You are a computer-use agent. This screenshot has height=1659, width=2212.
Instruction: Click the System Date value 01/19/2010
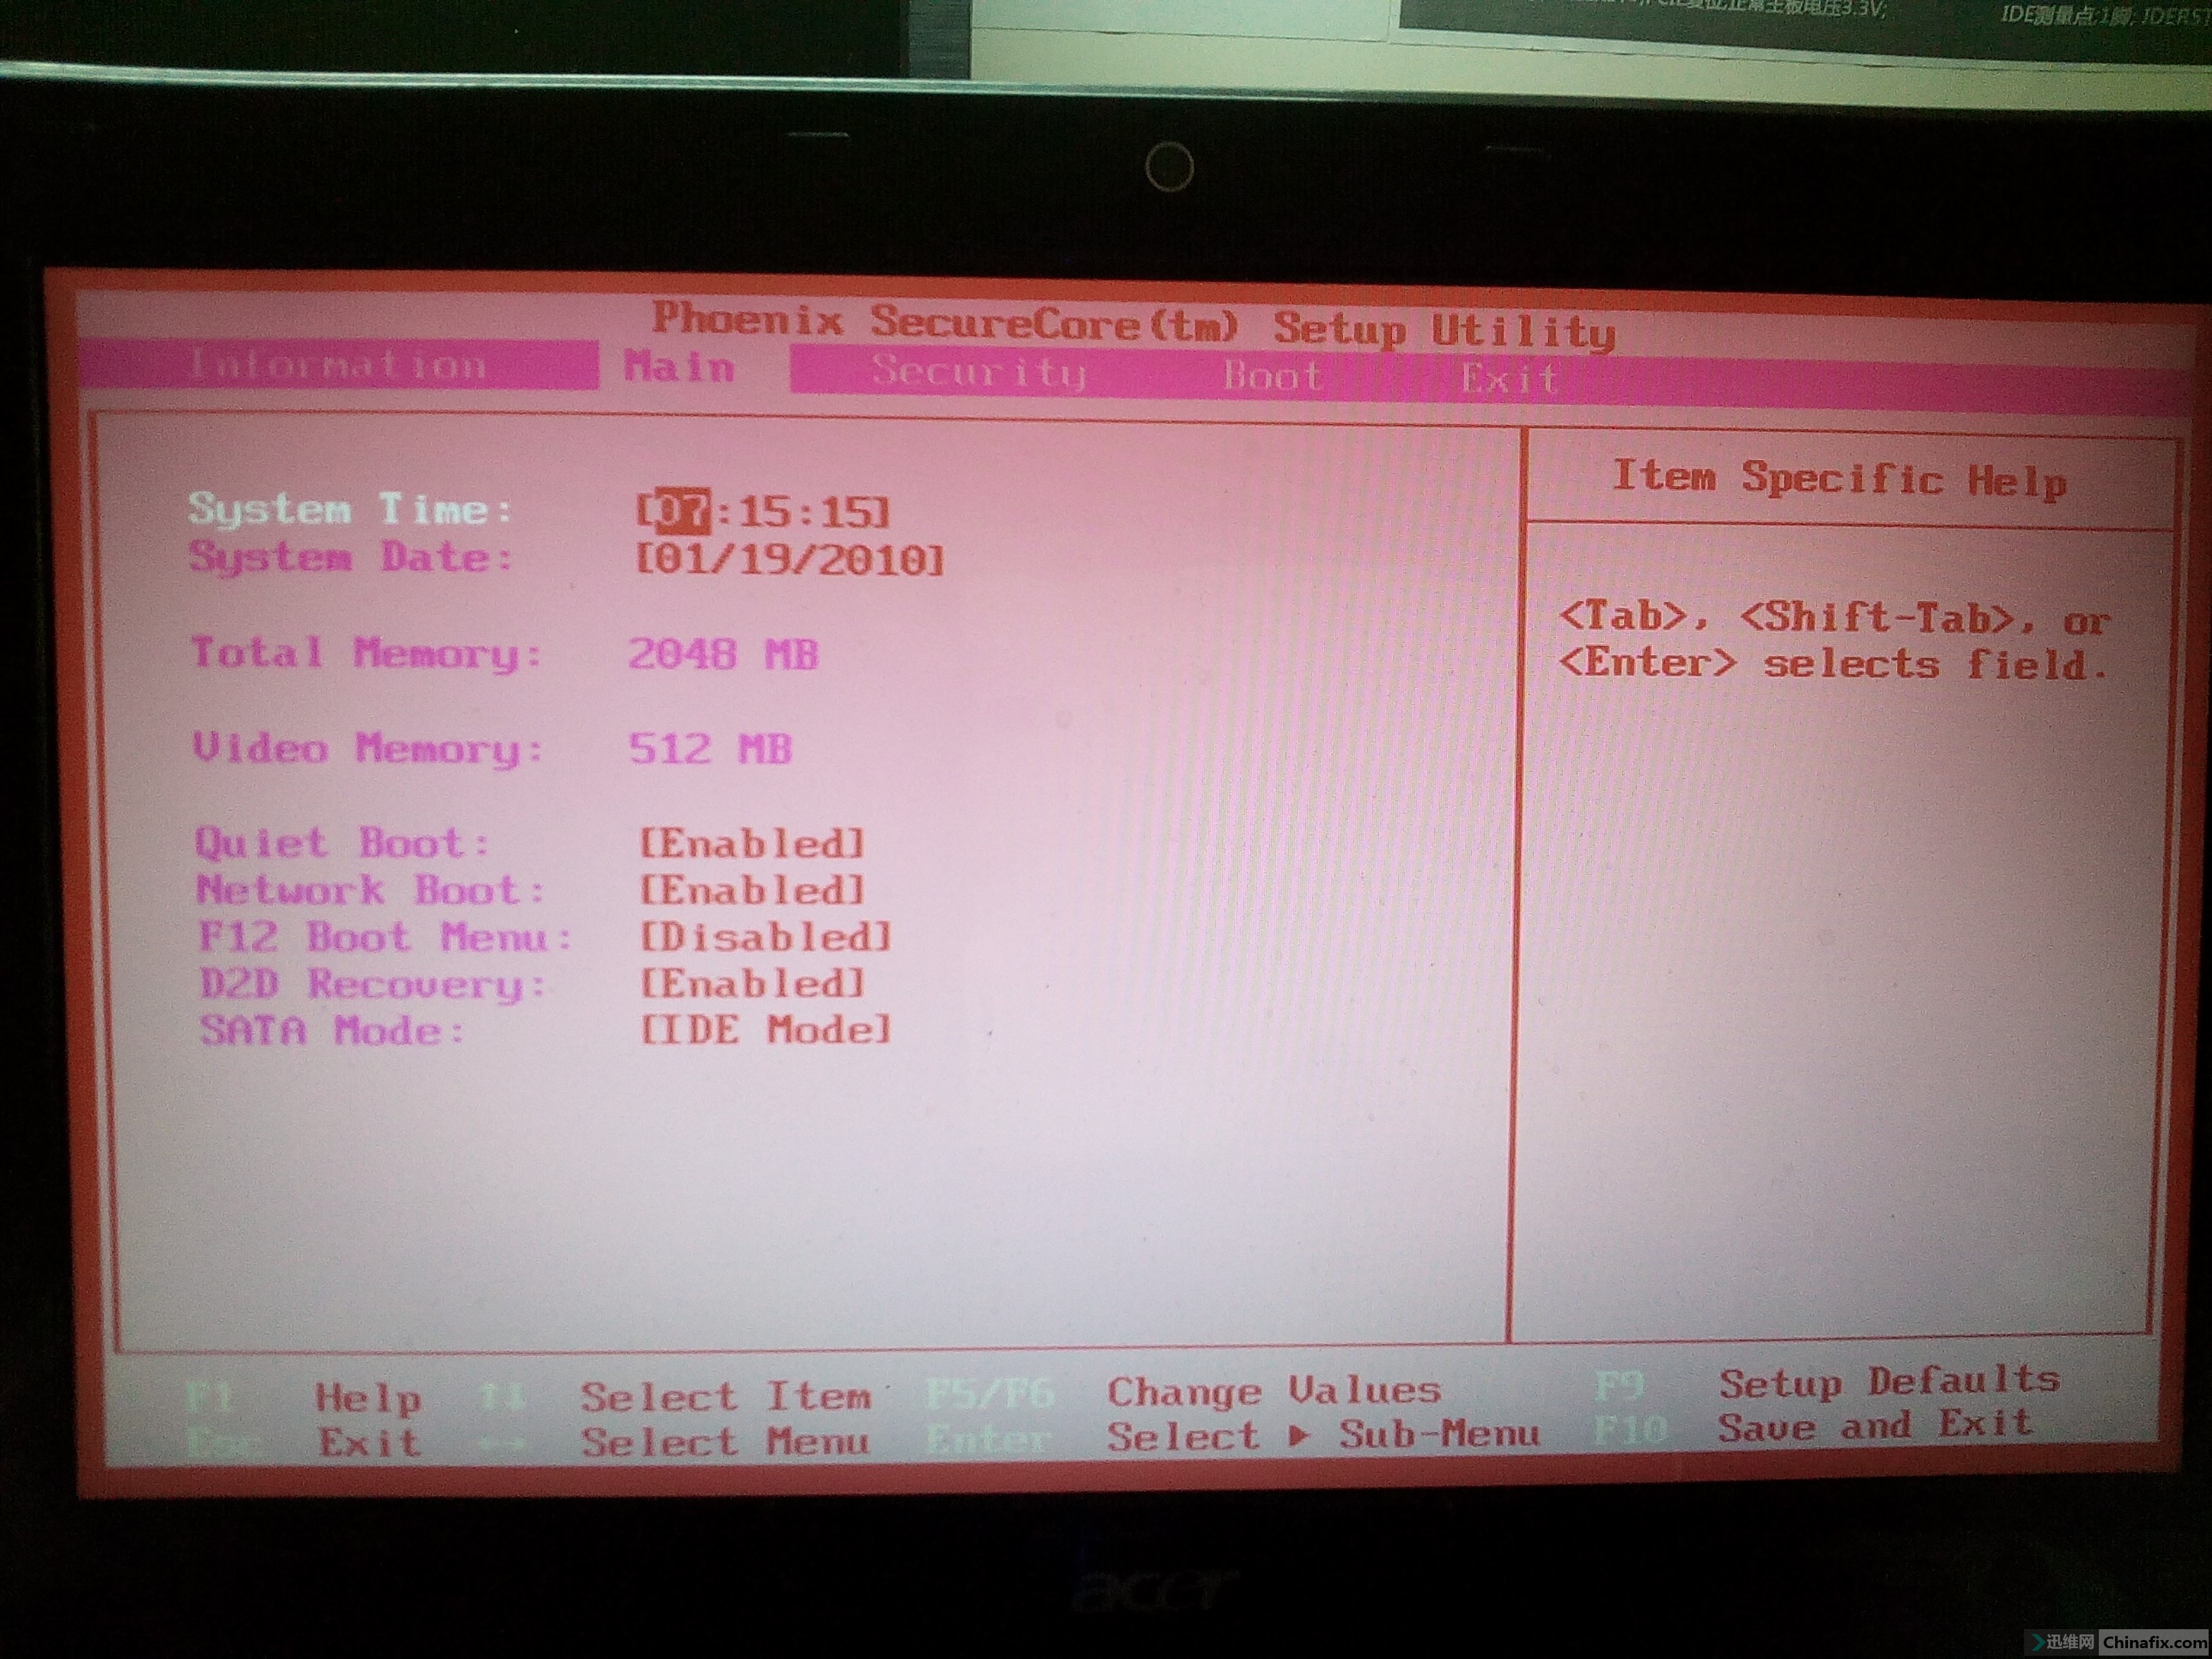pos(790,559)
